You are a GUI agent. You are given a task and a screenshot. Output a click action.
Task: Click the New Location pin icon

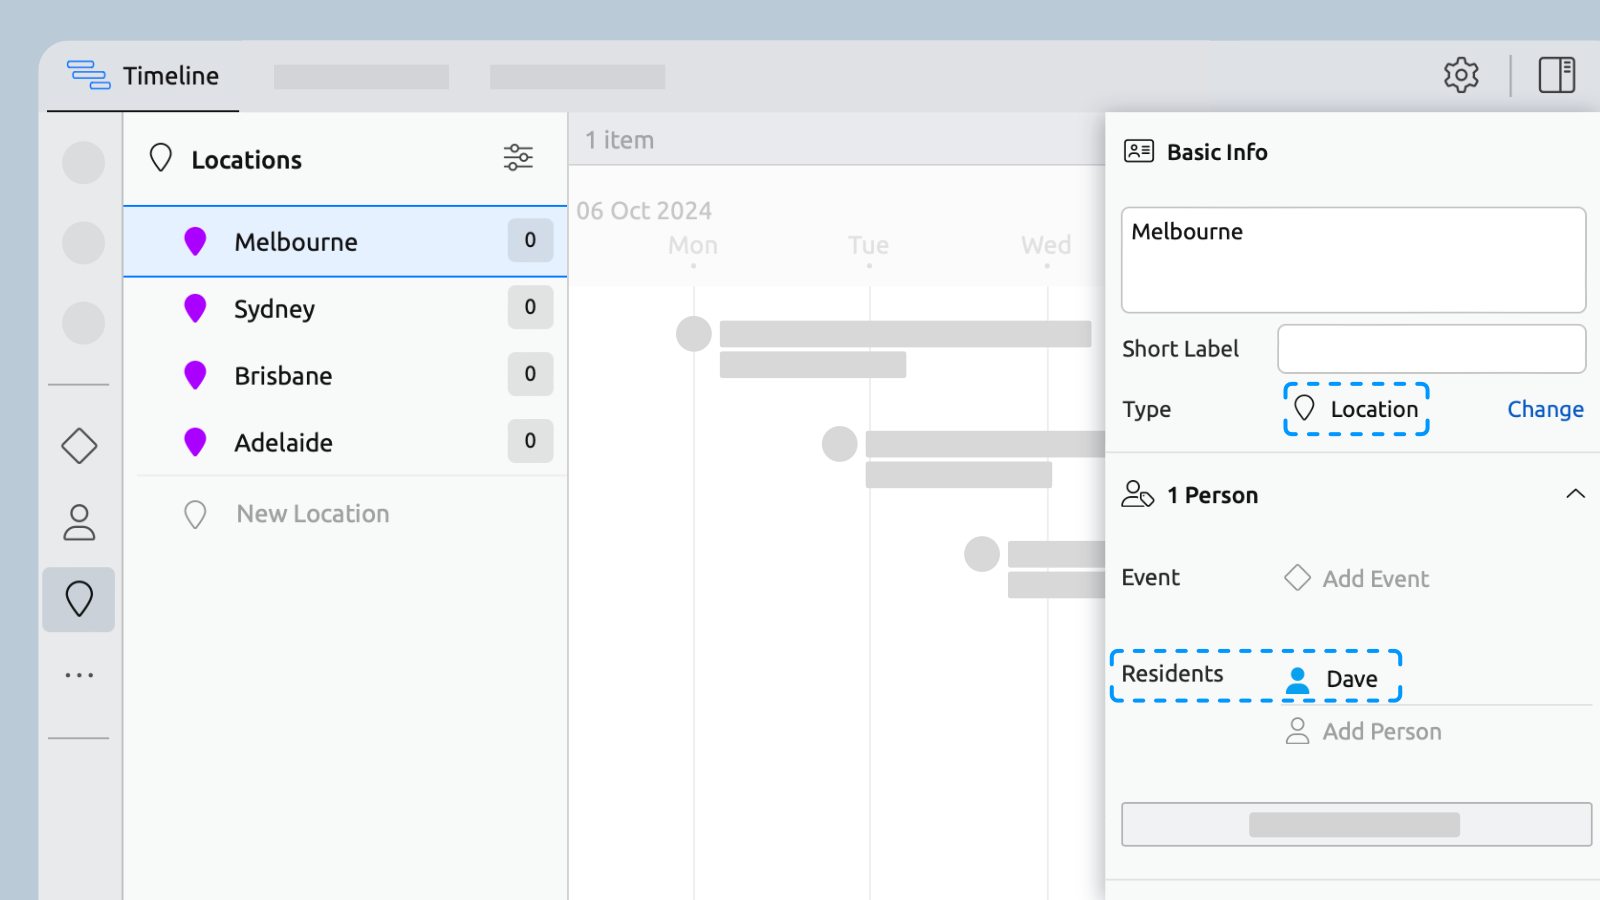click(x=195, y=514)
